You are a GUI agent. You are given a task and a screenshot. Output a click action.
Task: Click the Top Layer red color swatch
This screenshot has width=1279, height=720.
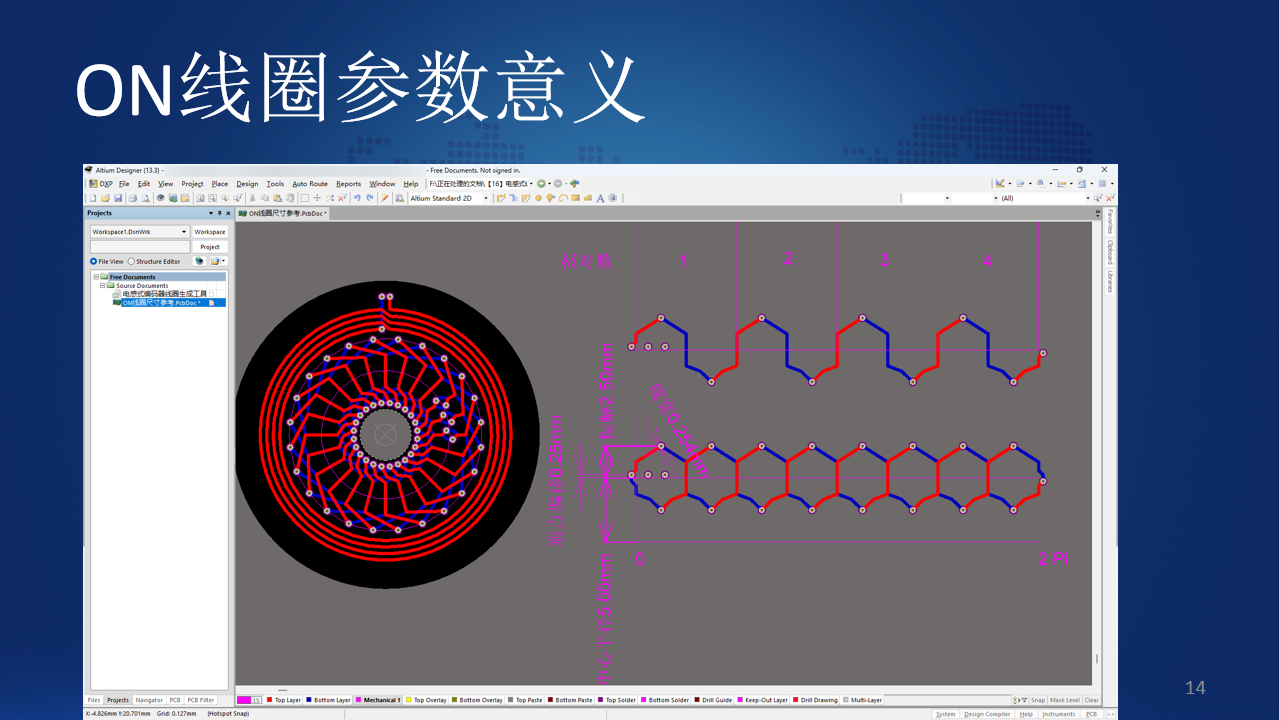[x=269, y=700]
